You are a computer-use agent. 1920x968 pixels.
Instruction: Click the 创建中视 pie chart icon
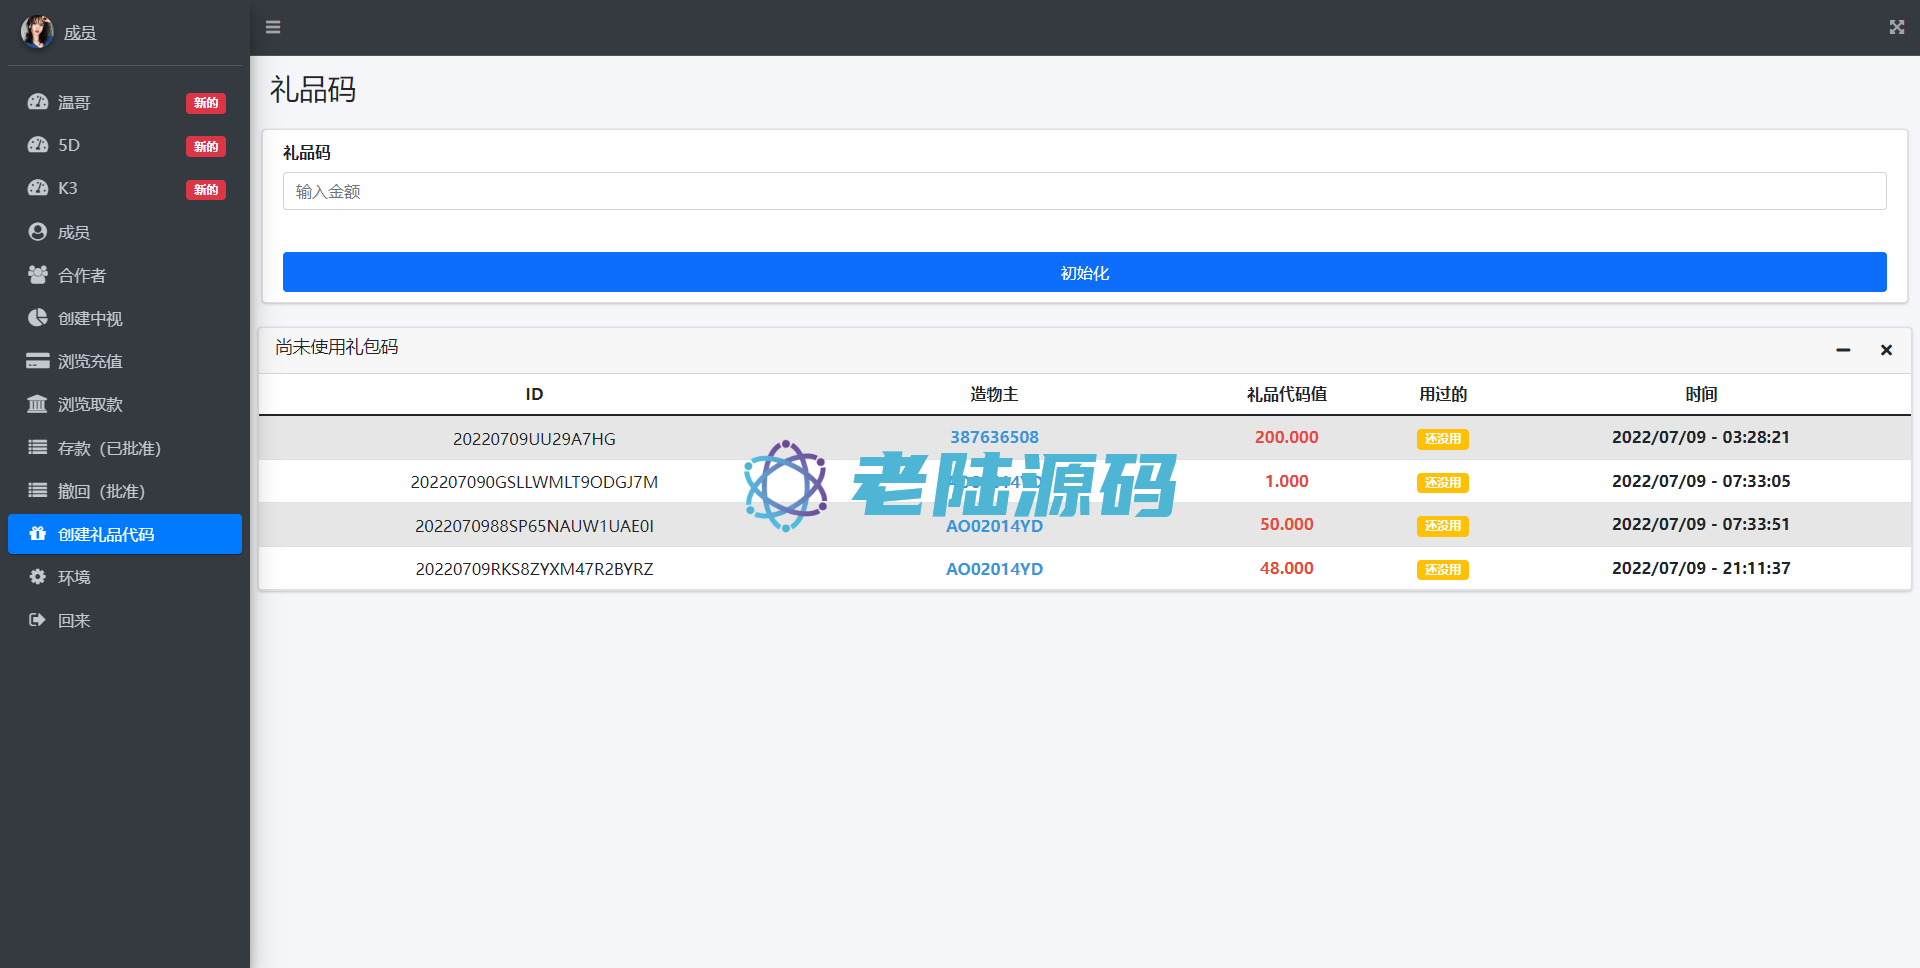point(38,318)
